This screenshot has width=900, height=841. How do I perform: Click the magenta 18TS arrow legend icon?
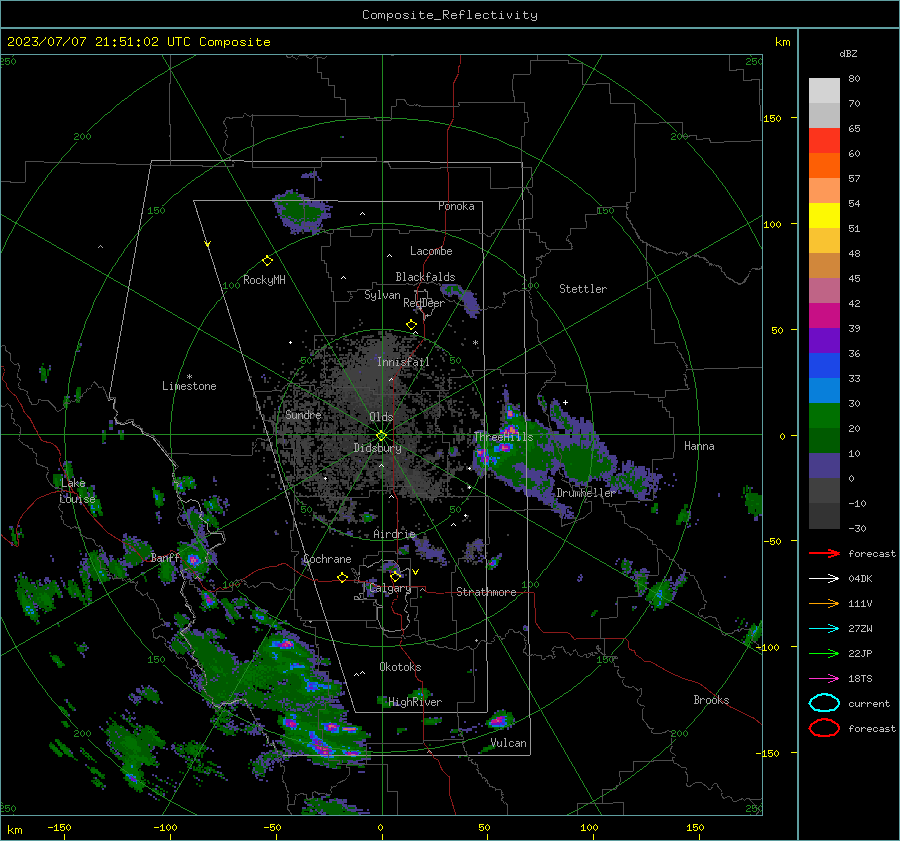[824, 679]
